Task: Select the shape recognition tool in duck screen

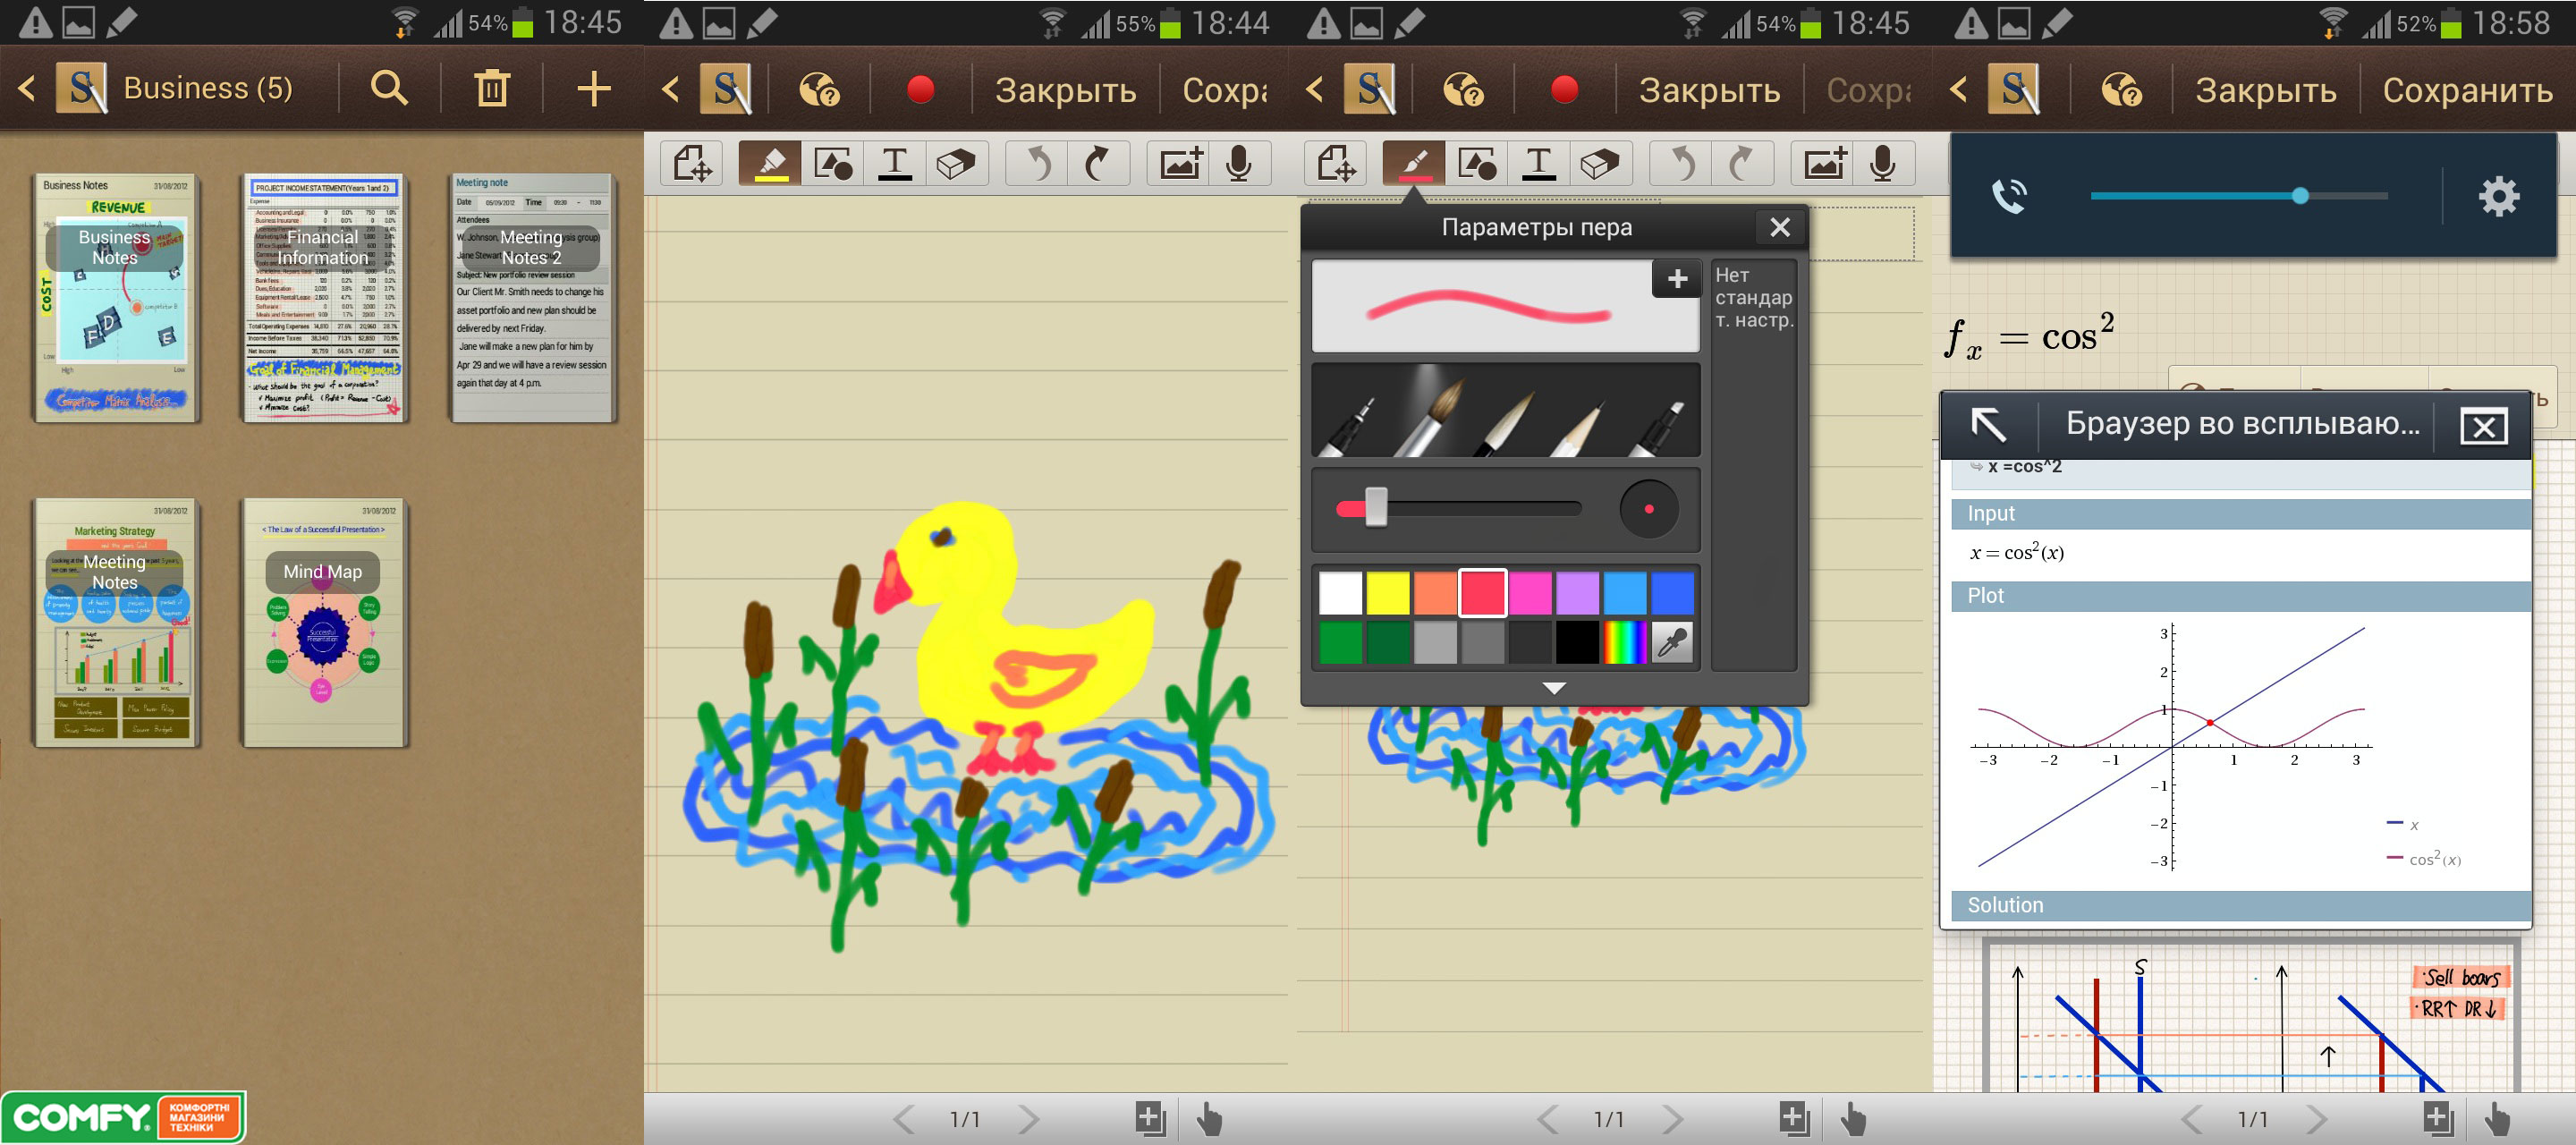Action: 832,163
